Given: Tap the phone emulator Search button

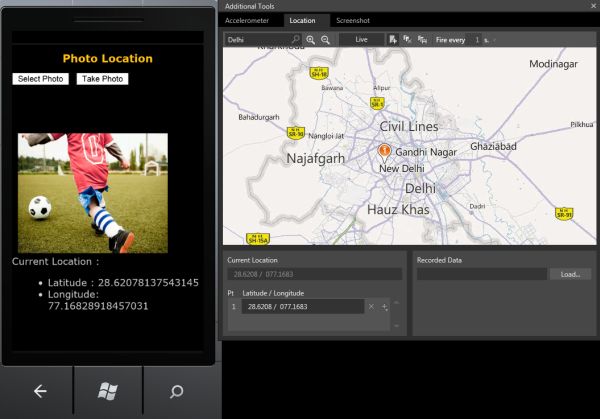Looking at the screenshot, I should tap(176, 391).
